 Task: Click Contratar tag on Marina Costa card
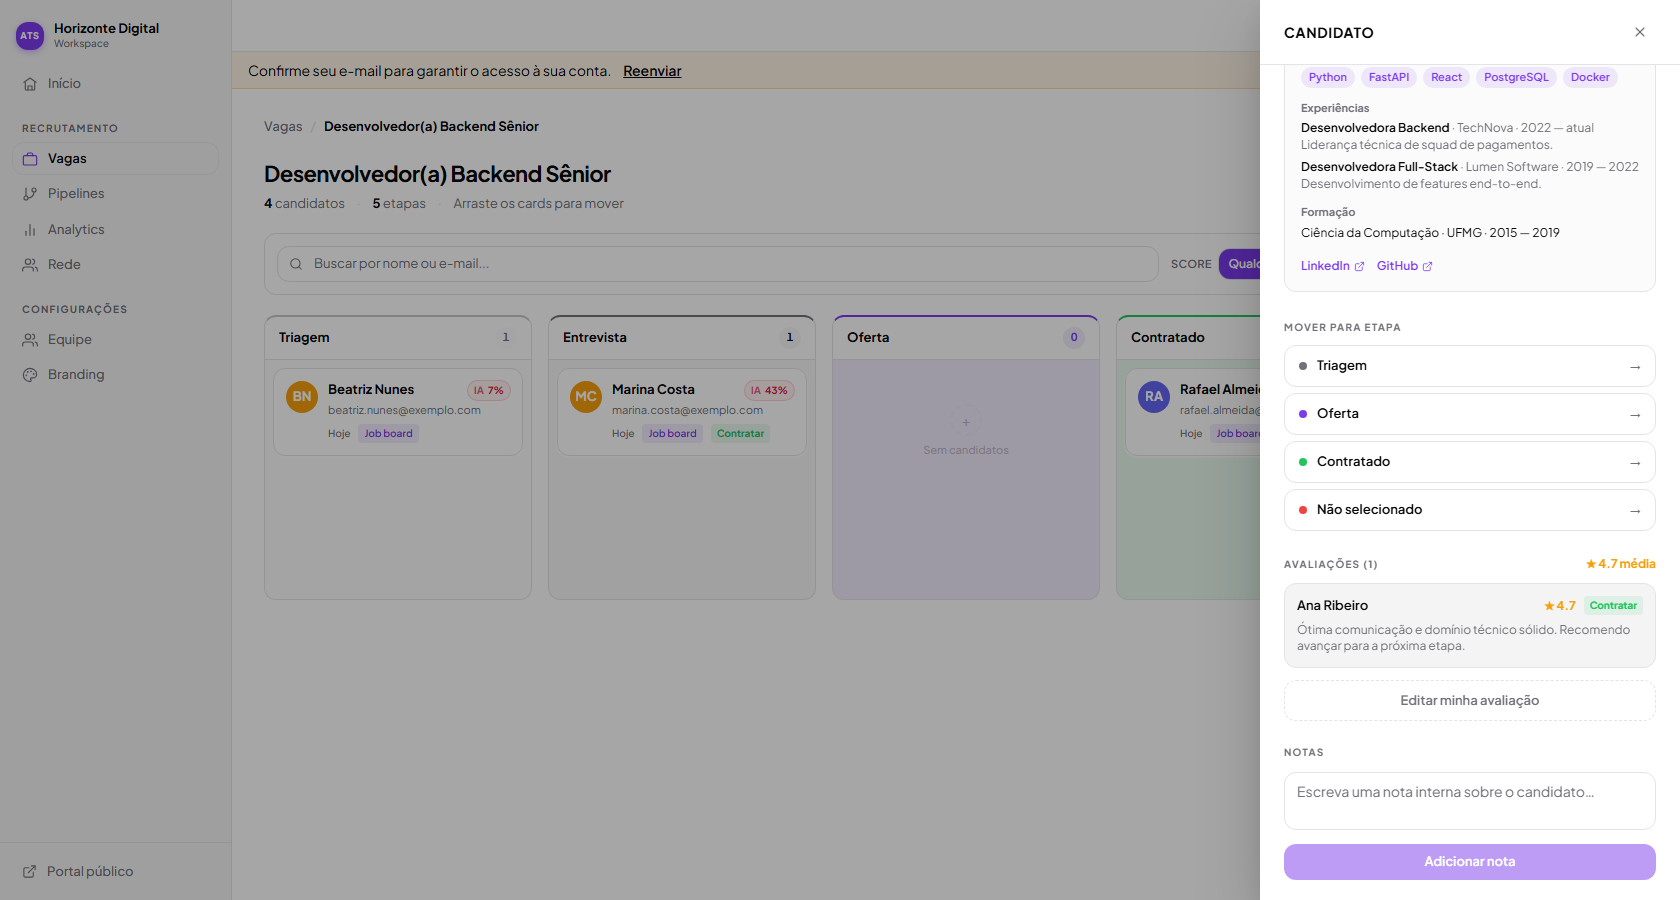pos(740,434)
